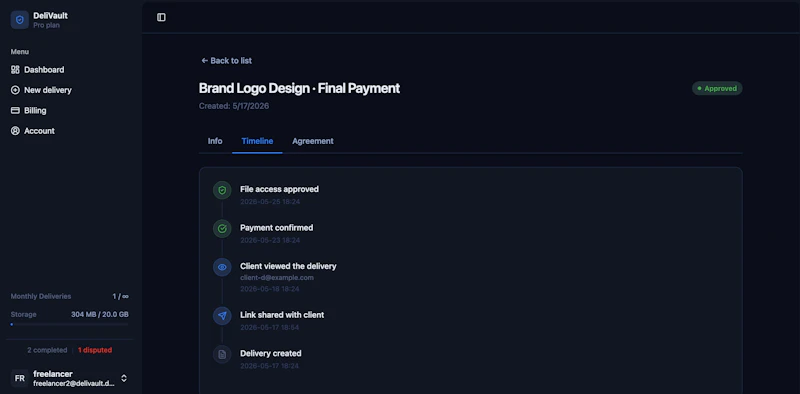Switch to the Info tab
The image size is (800, 394).
(x=215, y=141)
